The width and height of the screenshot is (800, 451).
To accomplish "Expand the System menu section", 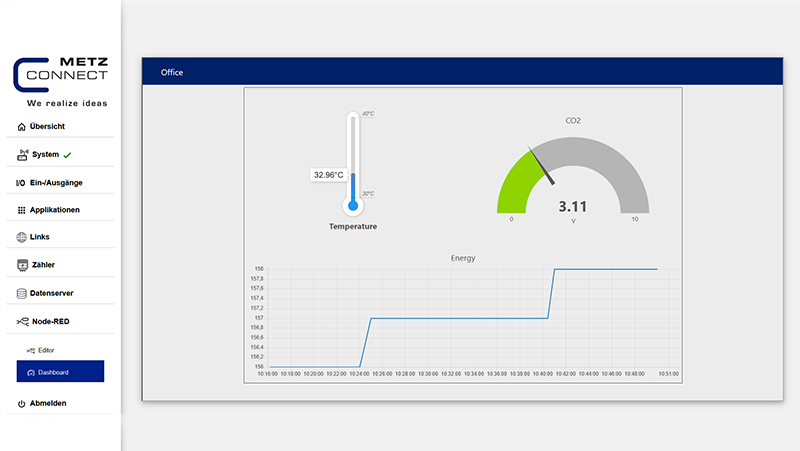I will click(45, 155).
